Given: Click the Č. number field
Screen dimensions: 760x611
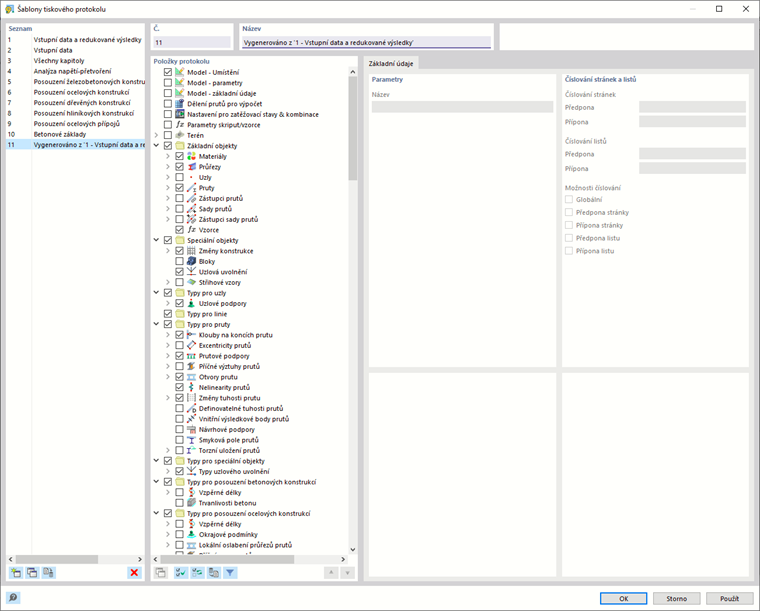Looking at the screenshot, I should pos(192,42).
